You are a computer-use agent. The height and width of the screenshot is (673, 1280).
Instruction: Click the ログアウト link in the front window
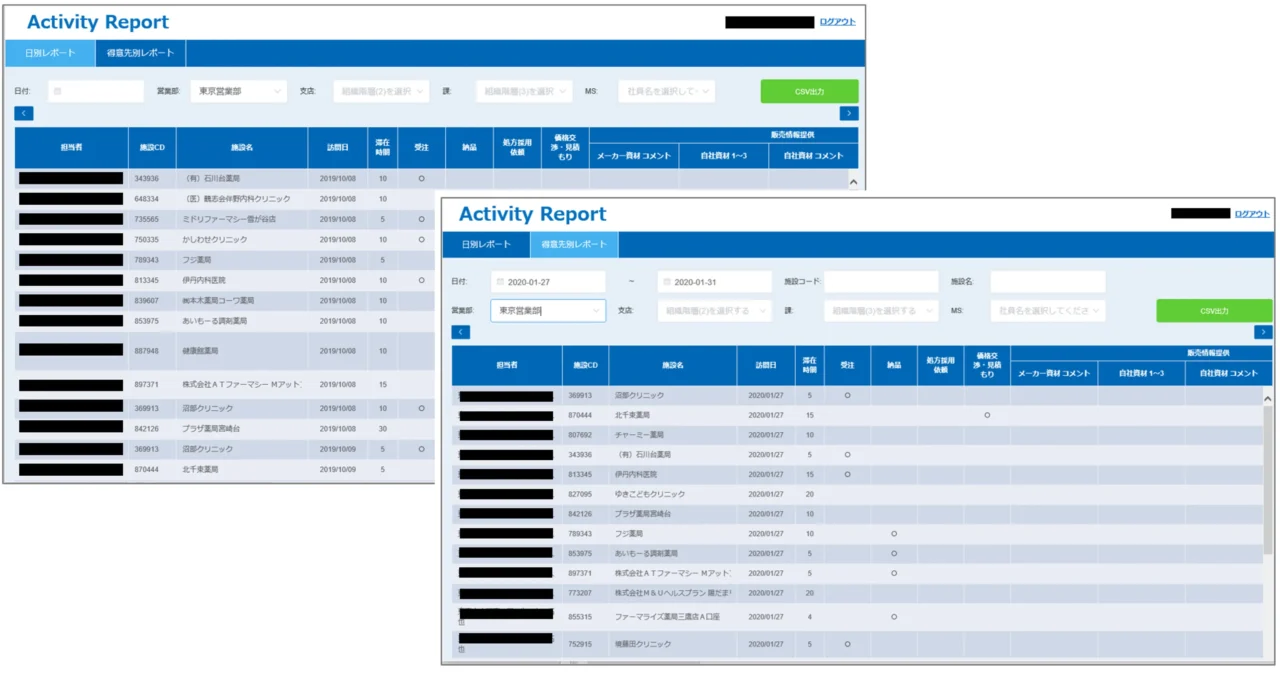(x=1251, y=214)
